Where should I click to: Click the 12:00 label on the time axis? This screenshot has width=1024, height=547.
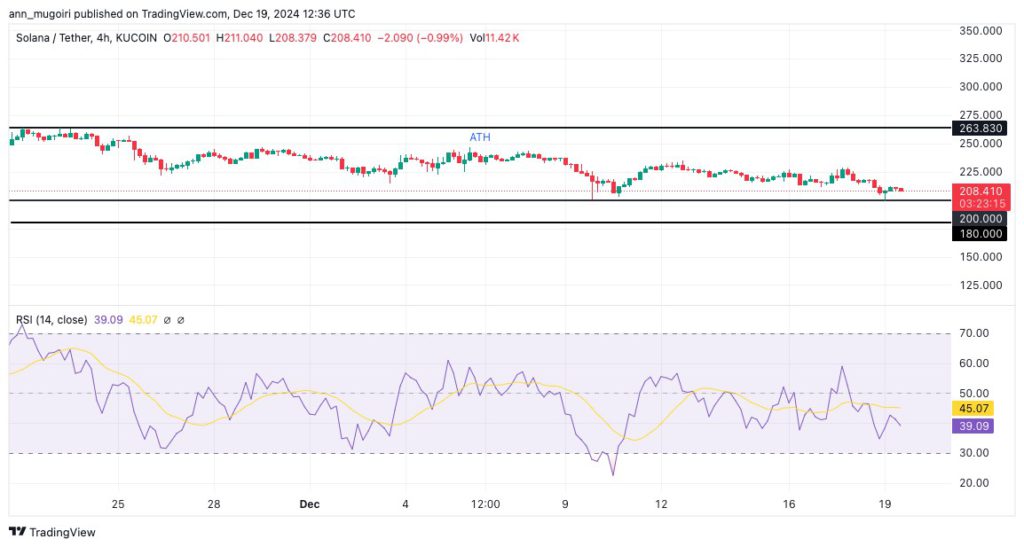pos(485,504)
